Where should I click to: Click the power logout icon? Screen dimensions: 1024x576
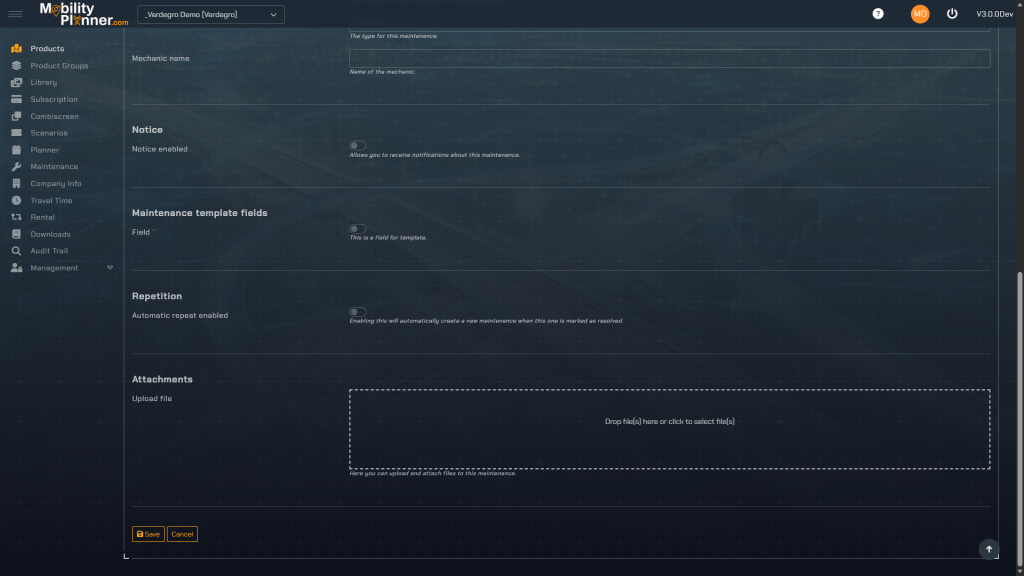point(952,14)
